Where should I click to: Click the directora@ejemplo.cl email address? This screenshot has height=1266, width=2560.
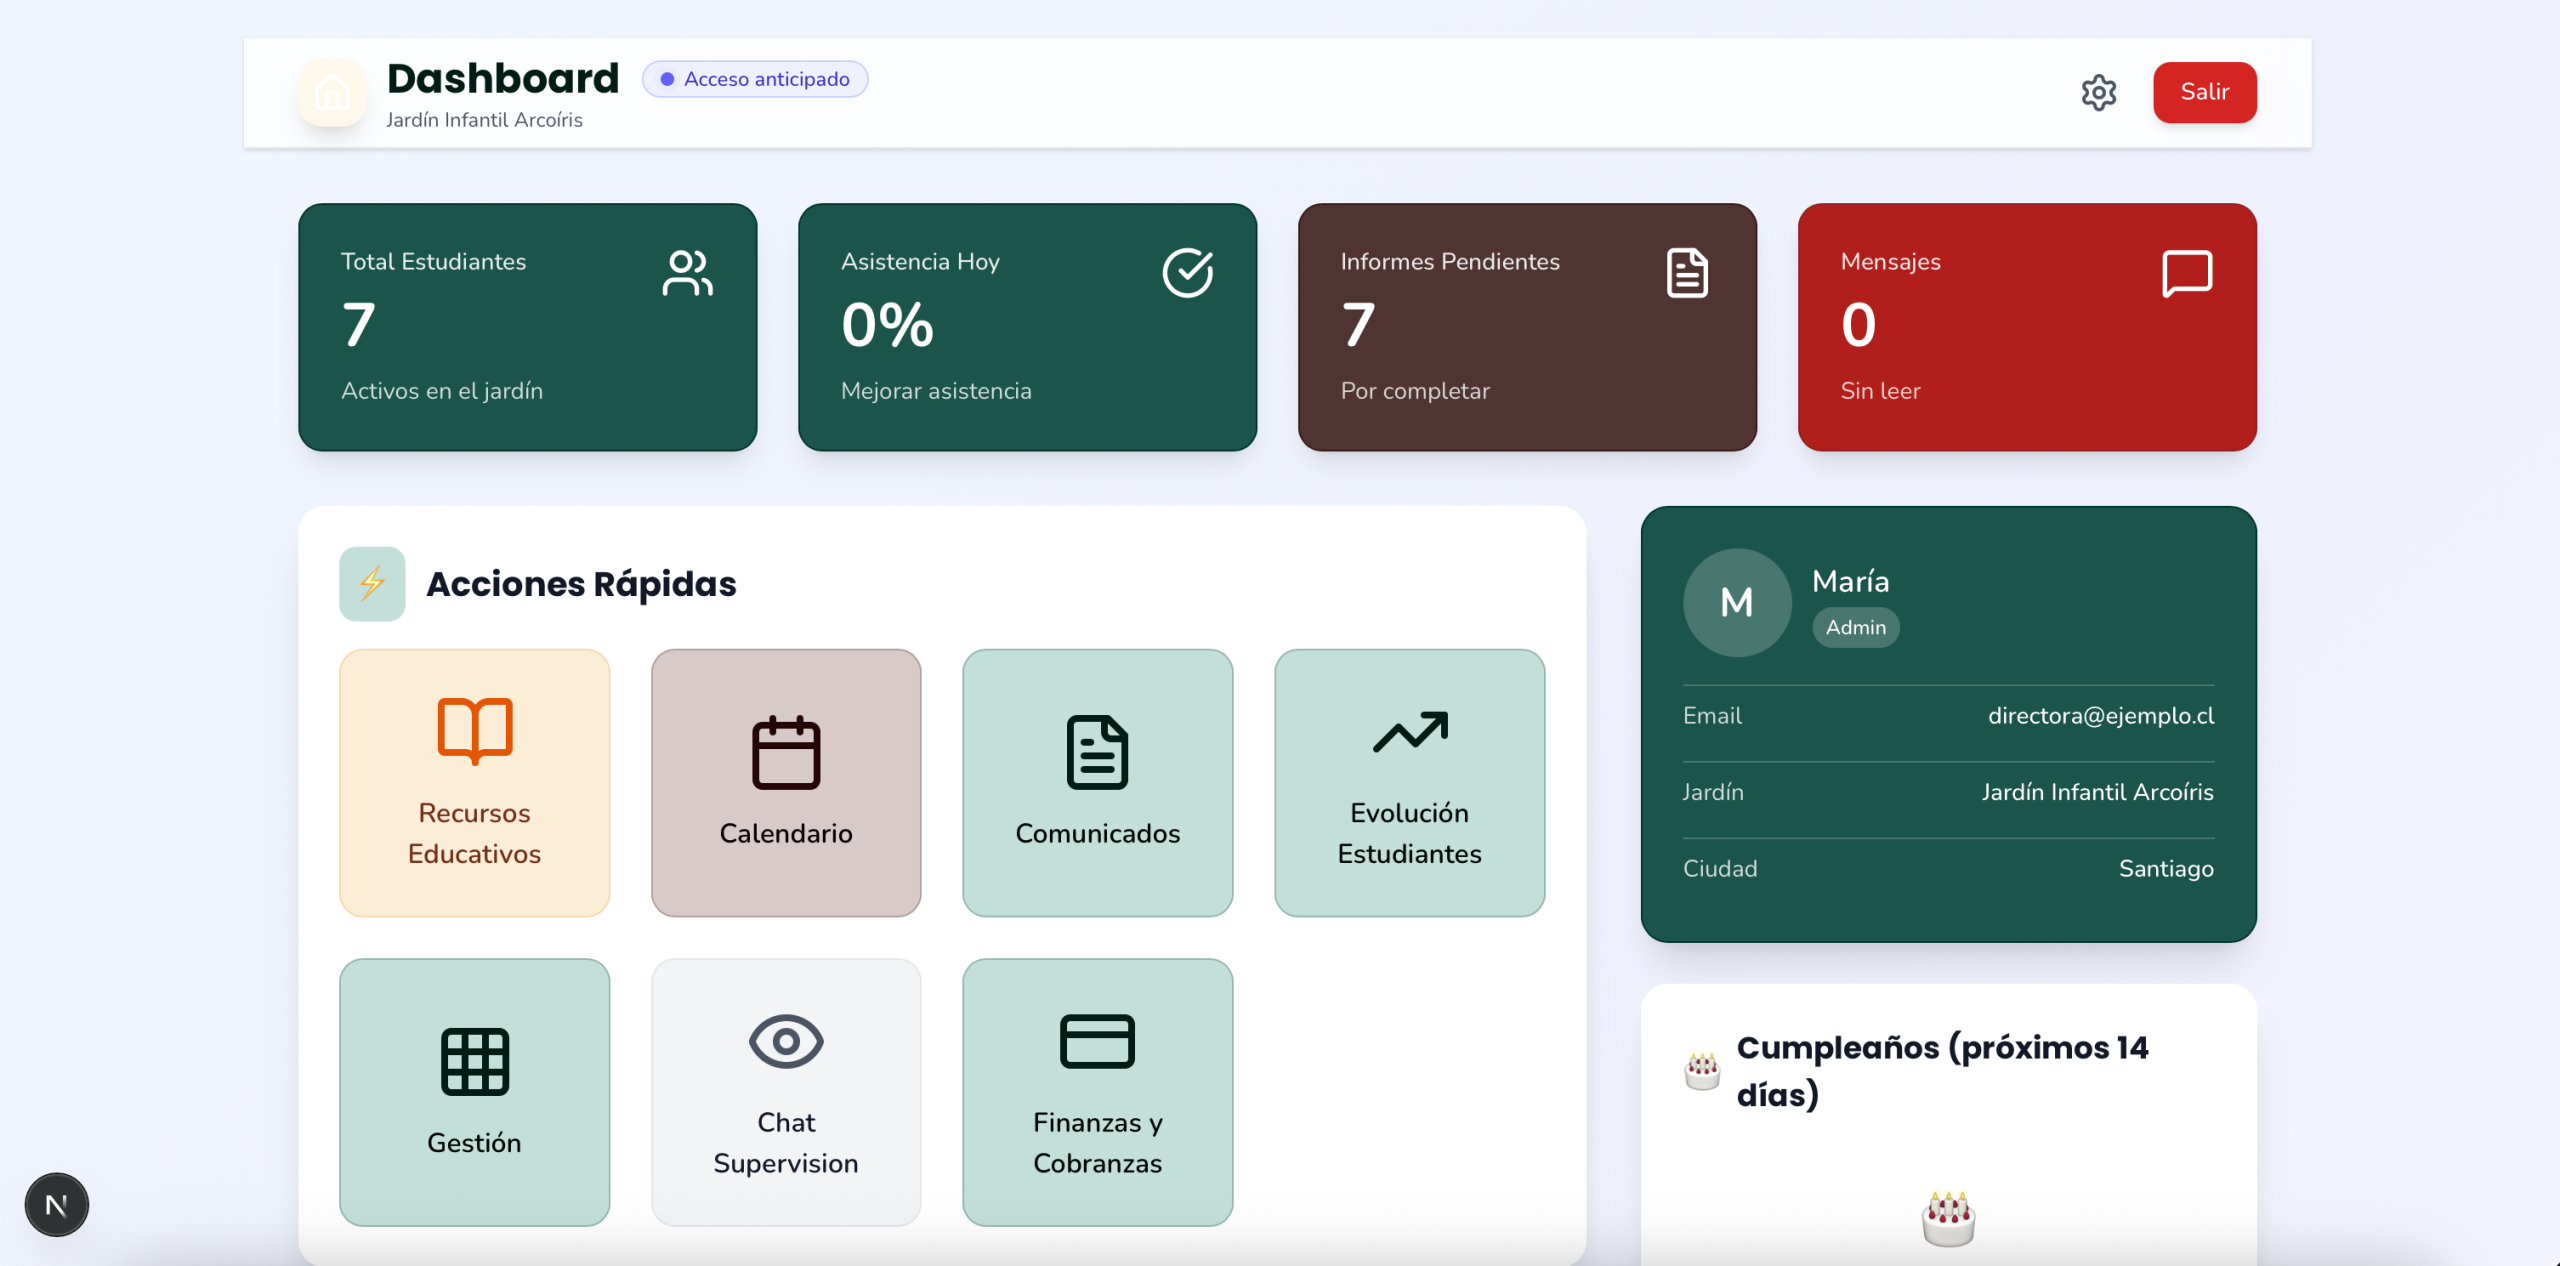[2100, 716]
